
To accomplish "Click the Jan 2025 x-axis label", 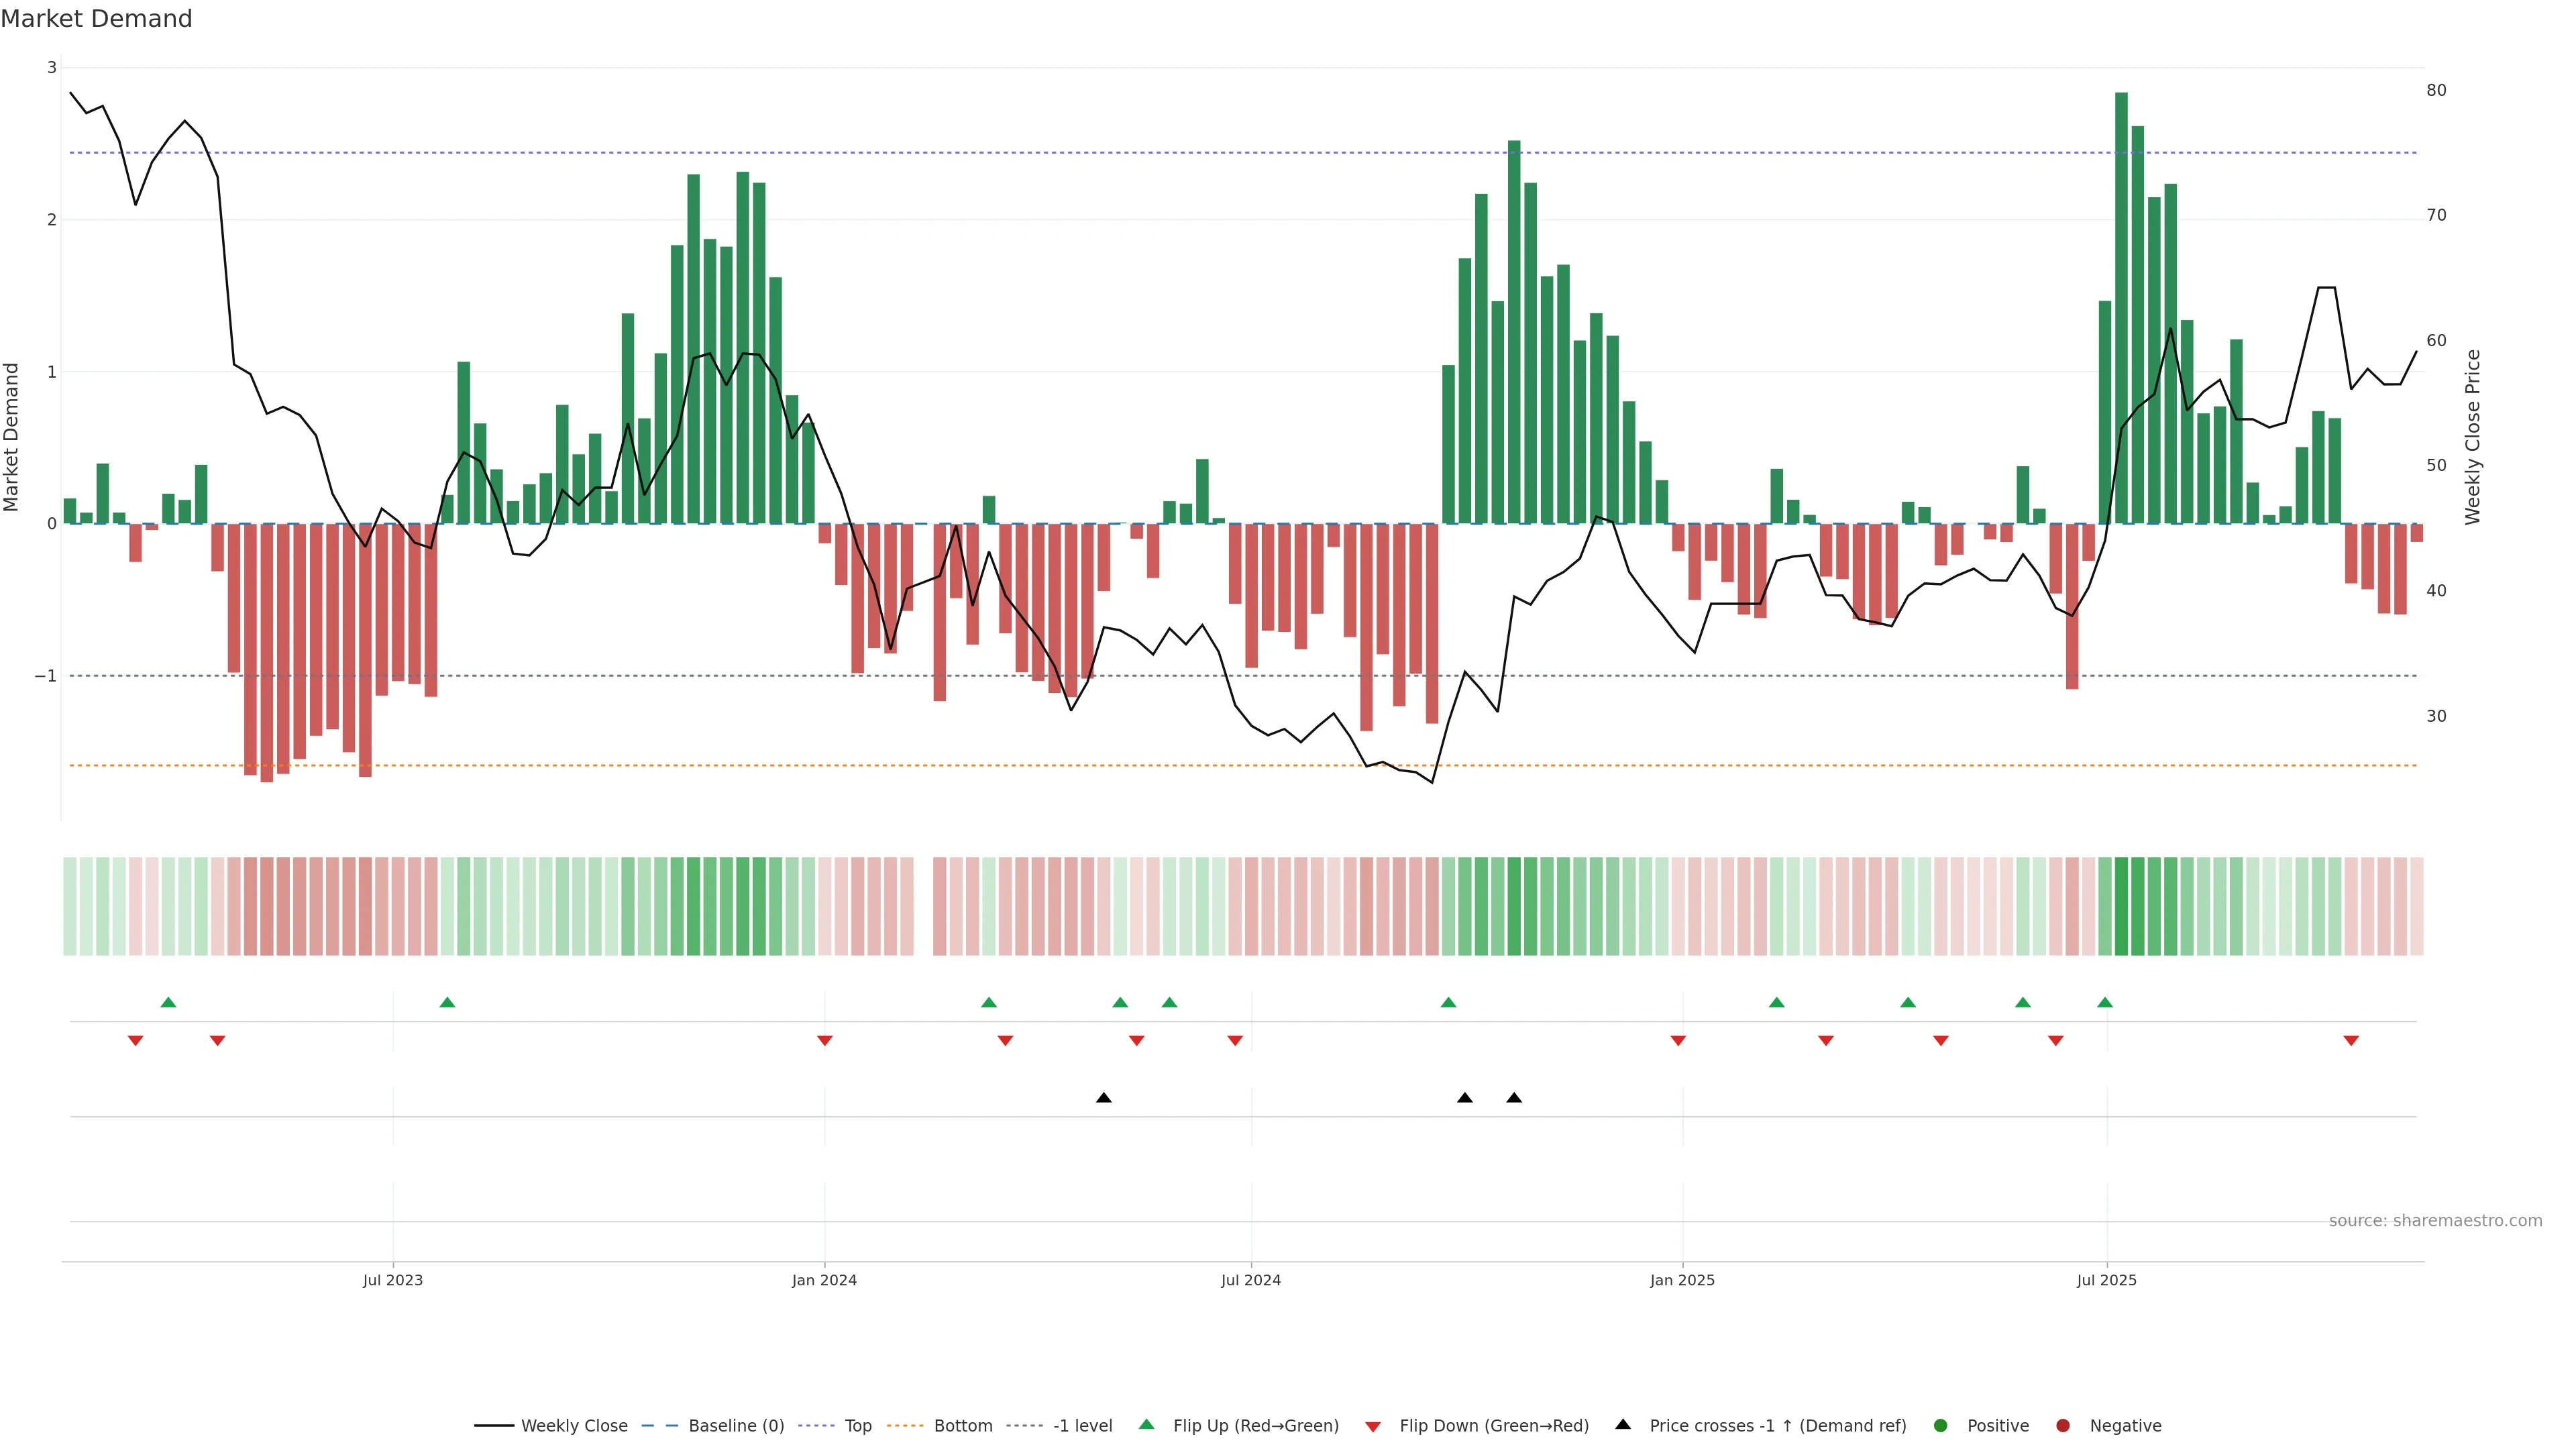I will click(x=1682, y=1280).
